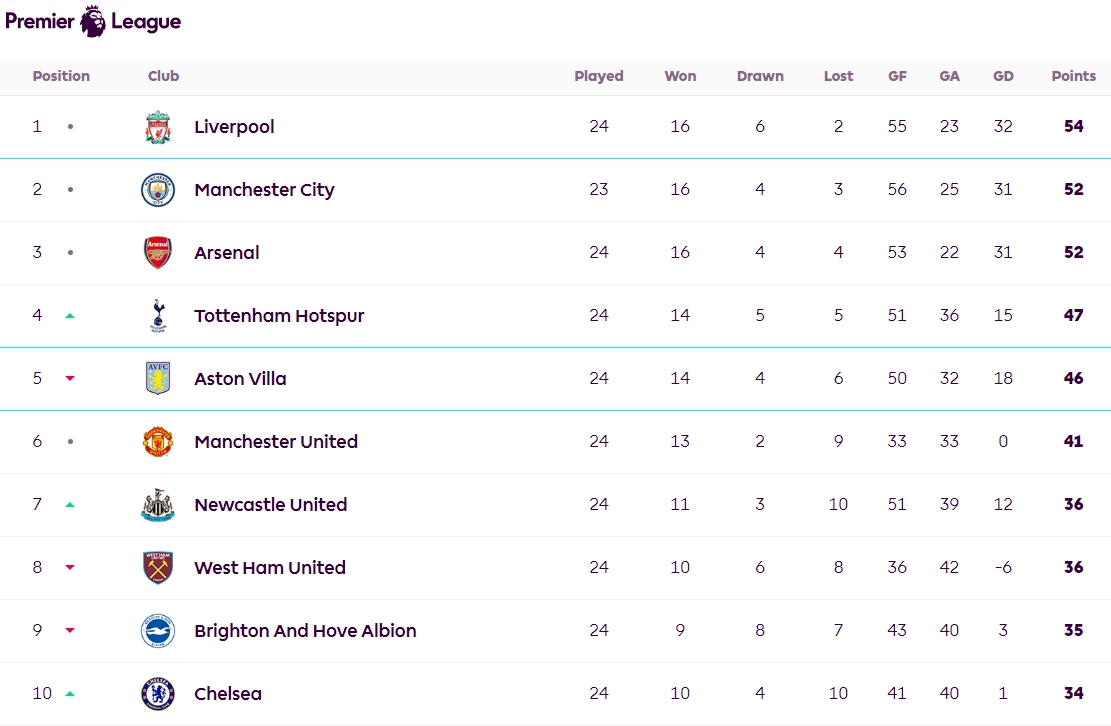The height and width of the screenshot is (726, 1111).
Task: Click the Position column header
Action: 61,76
